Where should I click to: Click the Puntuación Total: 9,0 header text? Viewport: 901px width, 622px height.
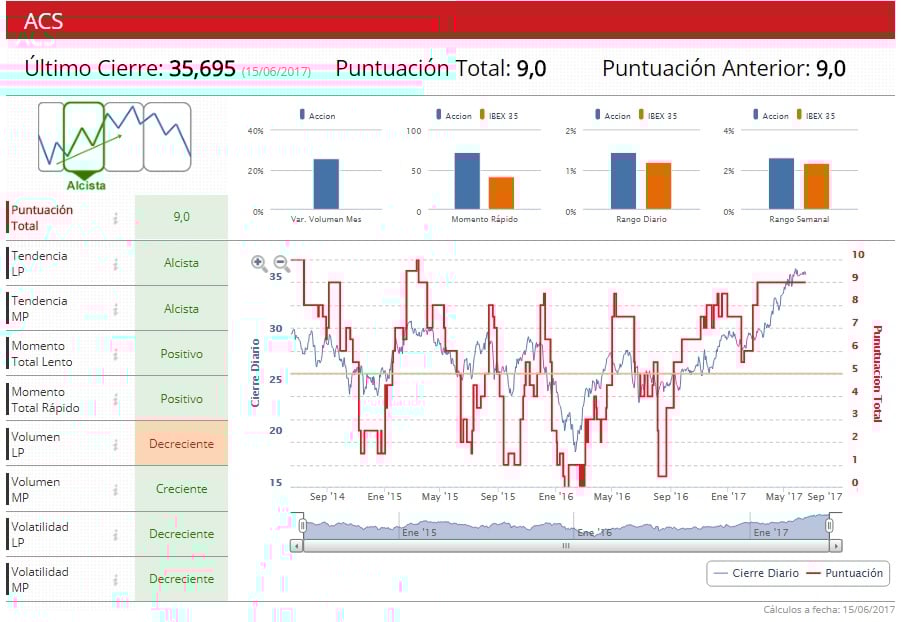(441, 68)
